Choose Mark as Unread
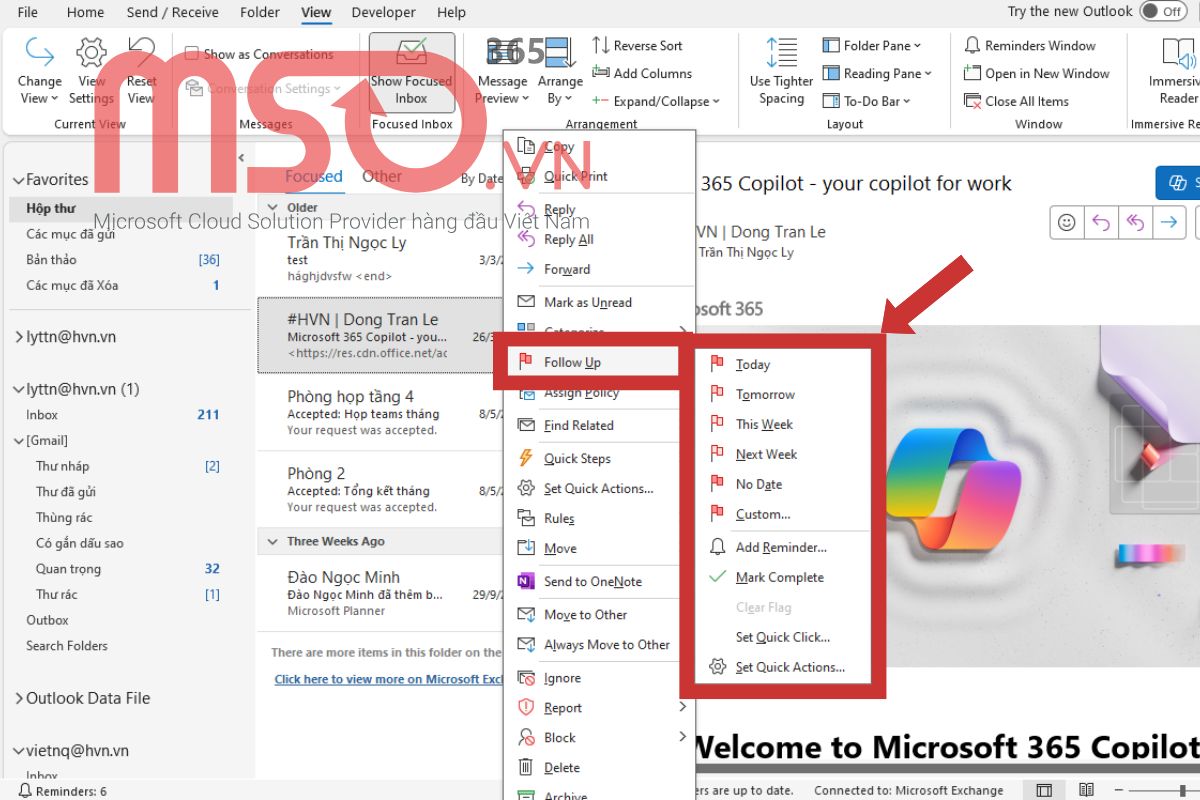The width and height of the screenshot is (1200, 800). point(600,302)
